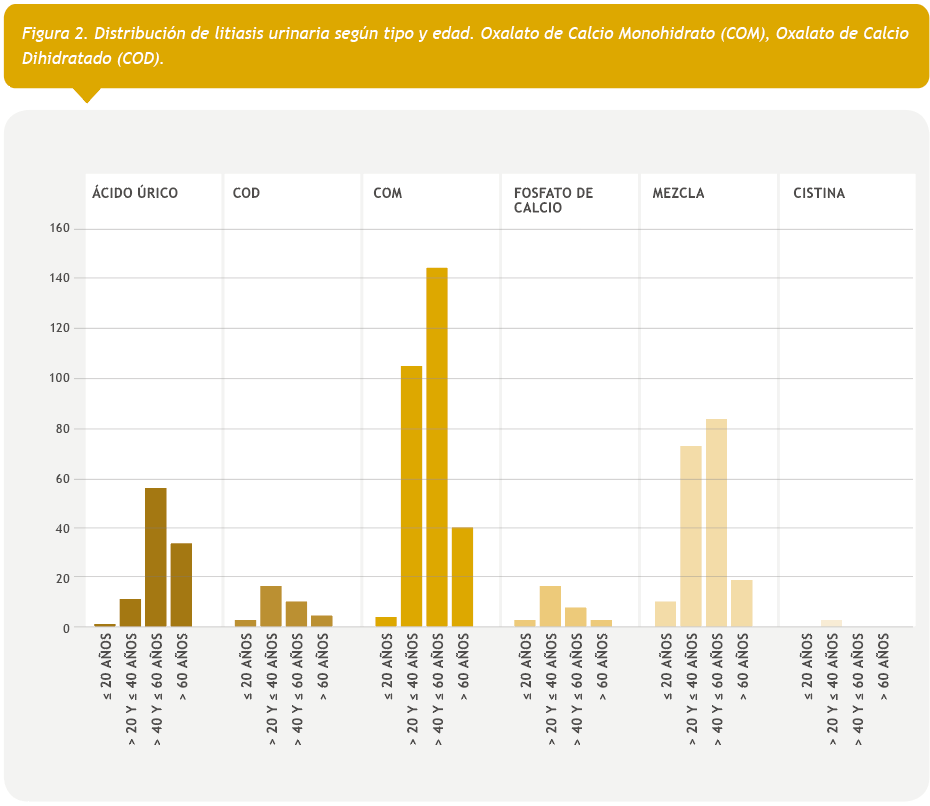Click the MEZCLA column header
The width and height of the screenshot is (930, 806).
point(678,193)
